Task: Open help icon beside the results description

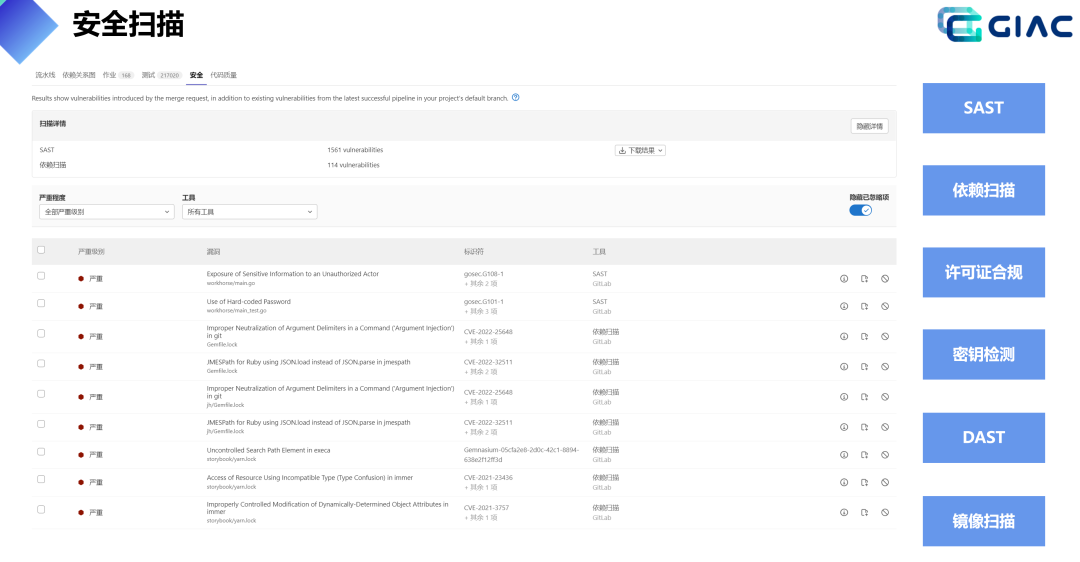Action: click(515, 98)
